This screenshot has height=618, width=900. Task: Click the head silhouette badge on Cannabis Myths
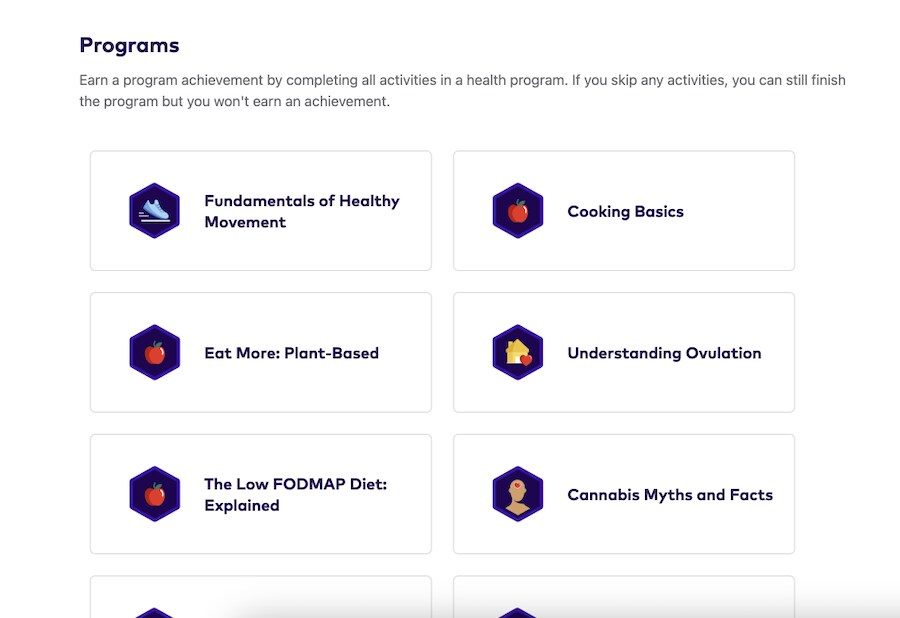point(517,493)
